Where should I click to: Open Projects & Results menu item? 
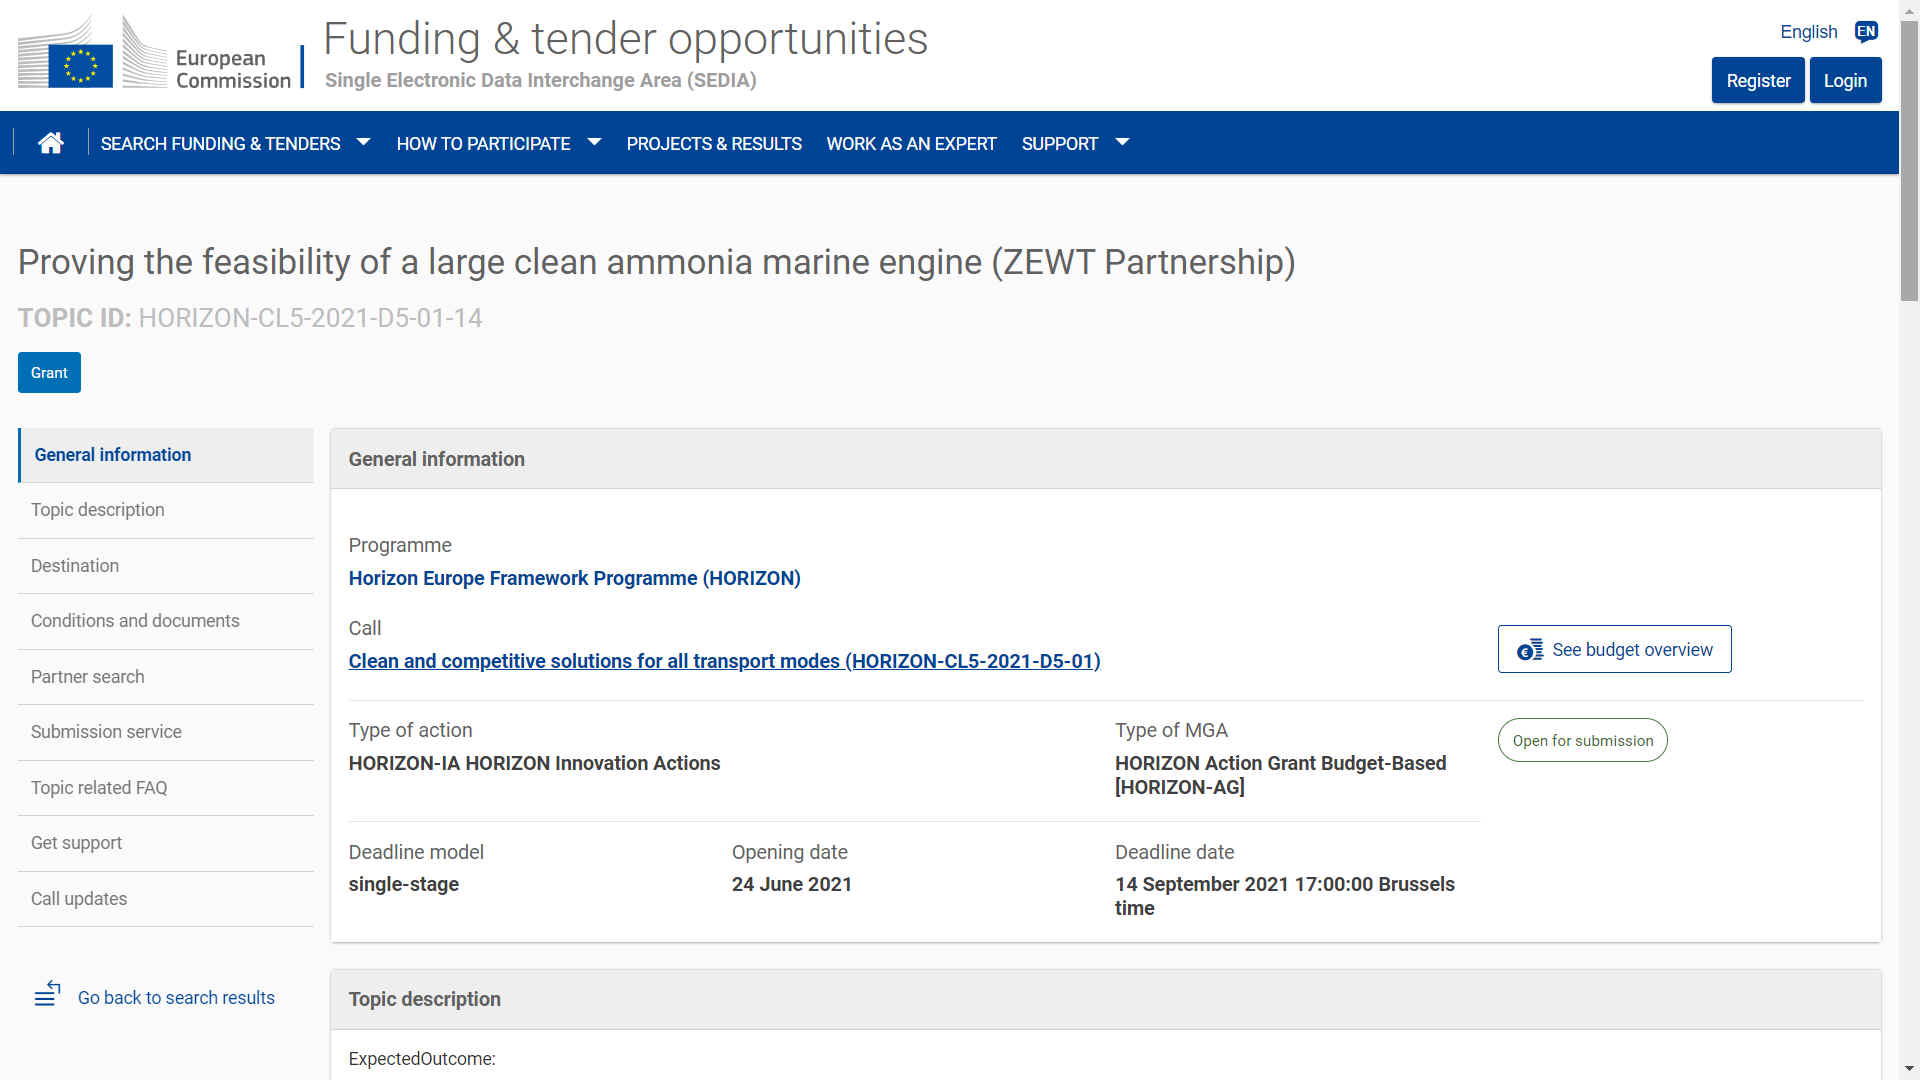(714, 144)
